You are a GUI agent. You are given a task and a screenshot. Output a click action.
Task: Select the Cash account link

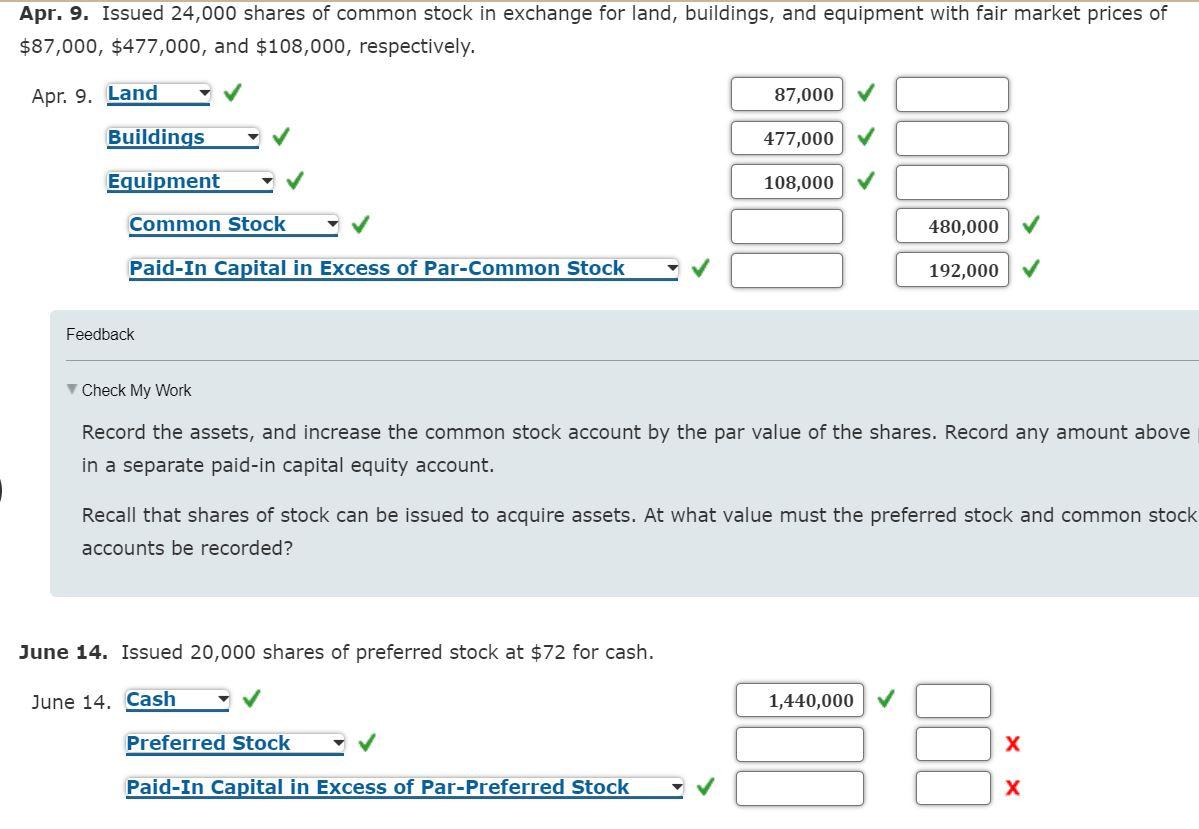pyautogui.click(x=150, y=698)
